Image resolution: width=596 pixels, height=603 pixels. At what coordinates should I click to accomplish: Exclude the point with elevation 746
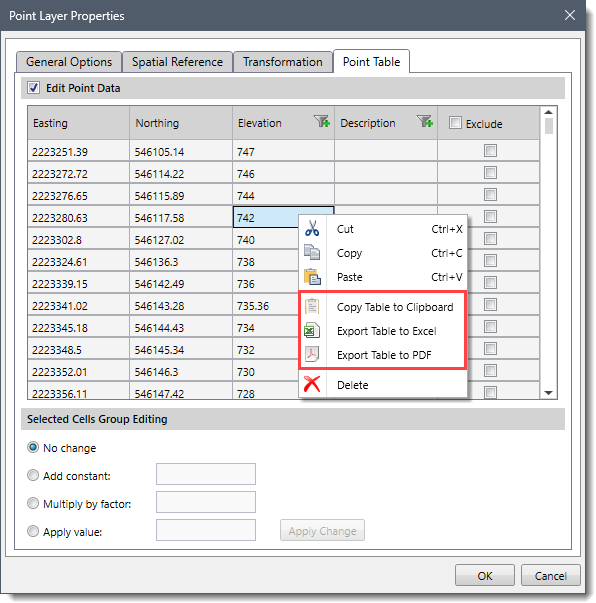pyautogui.click(x=490, y=172)
